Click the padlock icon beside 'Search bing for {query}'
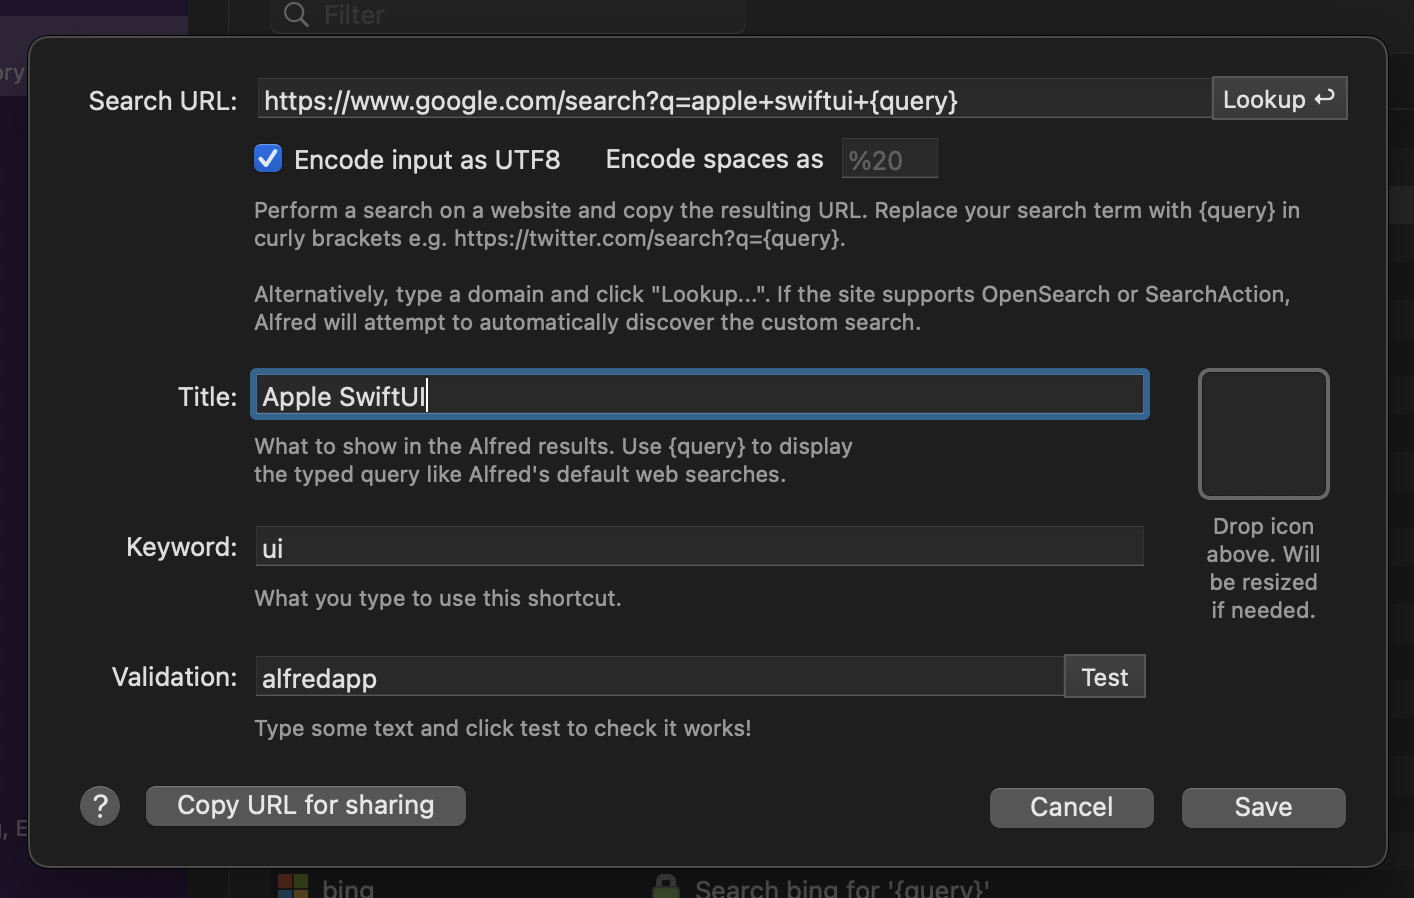The height and width of the screenshot is (898, 1414). 668,885
